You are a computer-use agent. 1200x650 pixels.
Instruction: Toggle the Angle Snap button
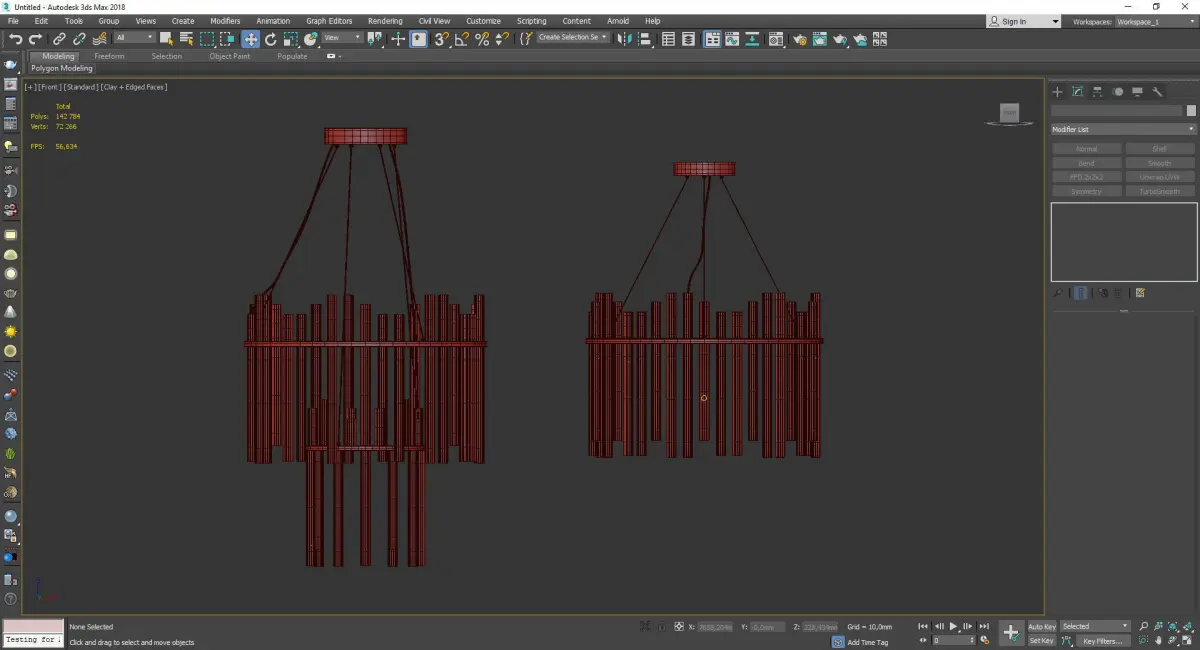462,39
